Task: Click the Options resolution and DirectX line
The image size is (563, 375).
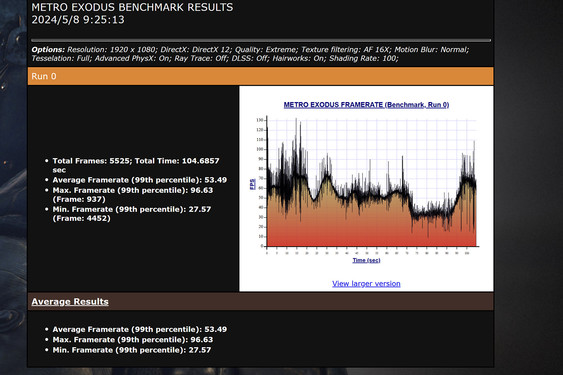Action: (250, 50)
